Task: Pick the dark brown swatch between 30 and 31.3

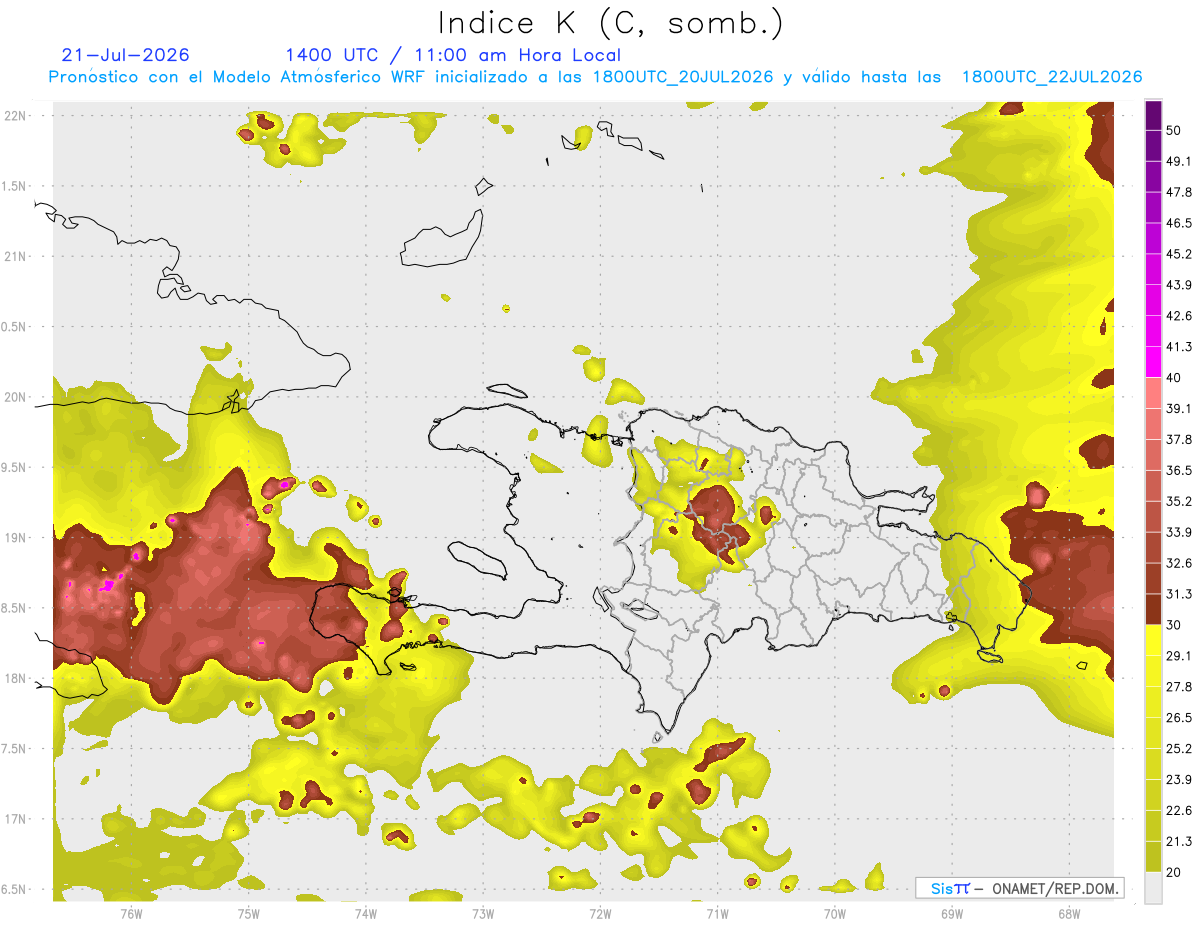Action: click(1153, 610)
